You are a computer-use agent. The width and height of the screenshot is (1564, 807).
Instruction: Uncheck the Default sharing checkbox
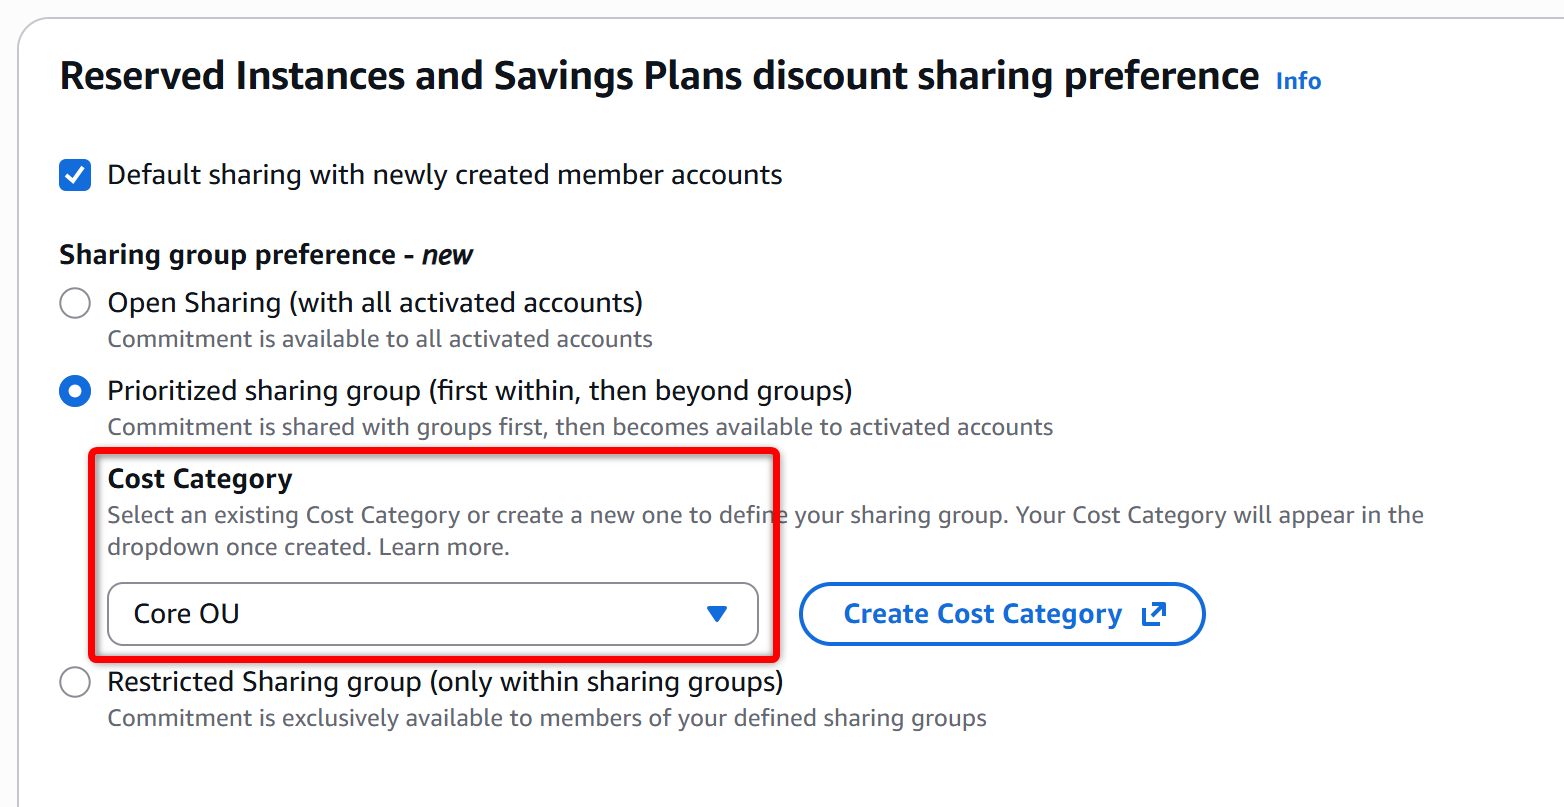pyautogui.click(x=75, y=175)
